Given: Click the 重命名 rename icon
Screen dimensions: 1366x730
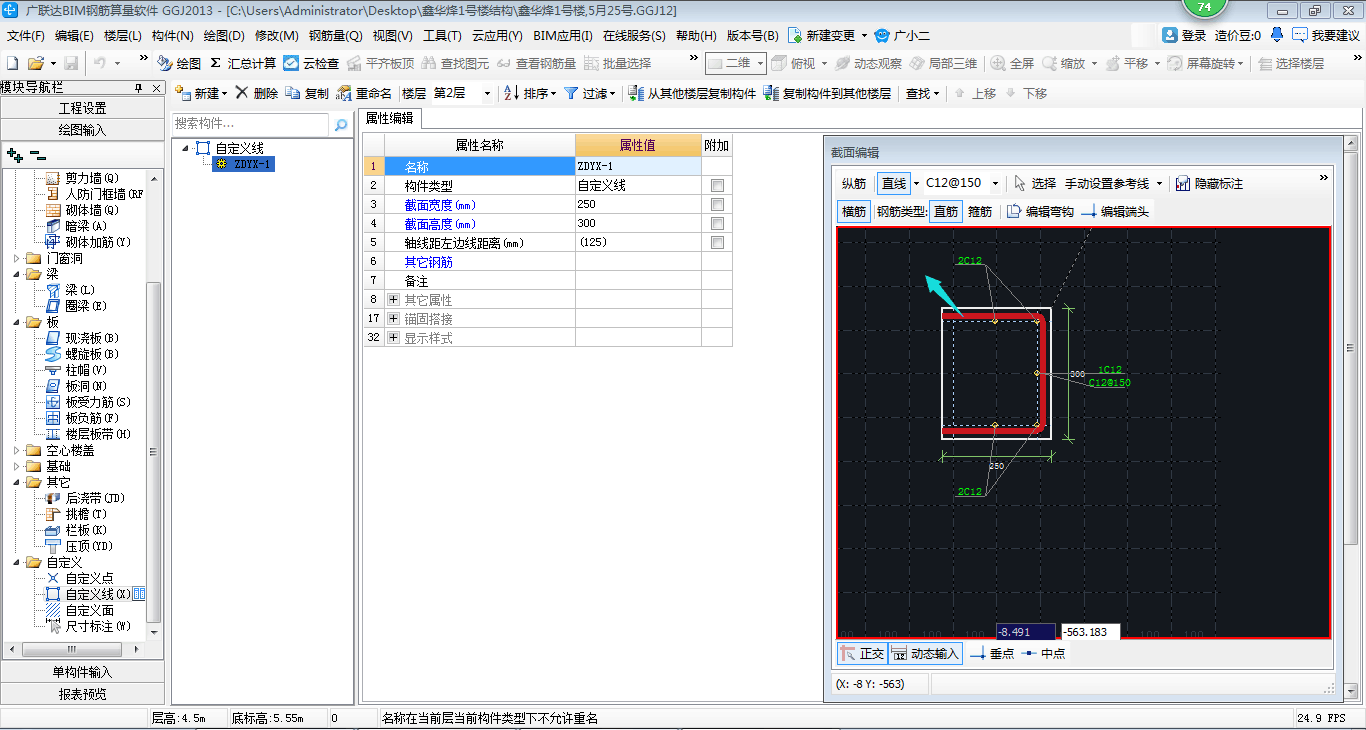Looking at the screenshot, I should [x=344, y=93].
